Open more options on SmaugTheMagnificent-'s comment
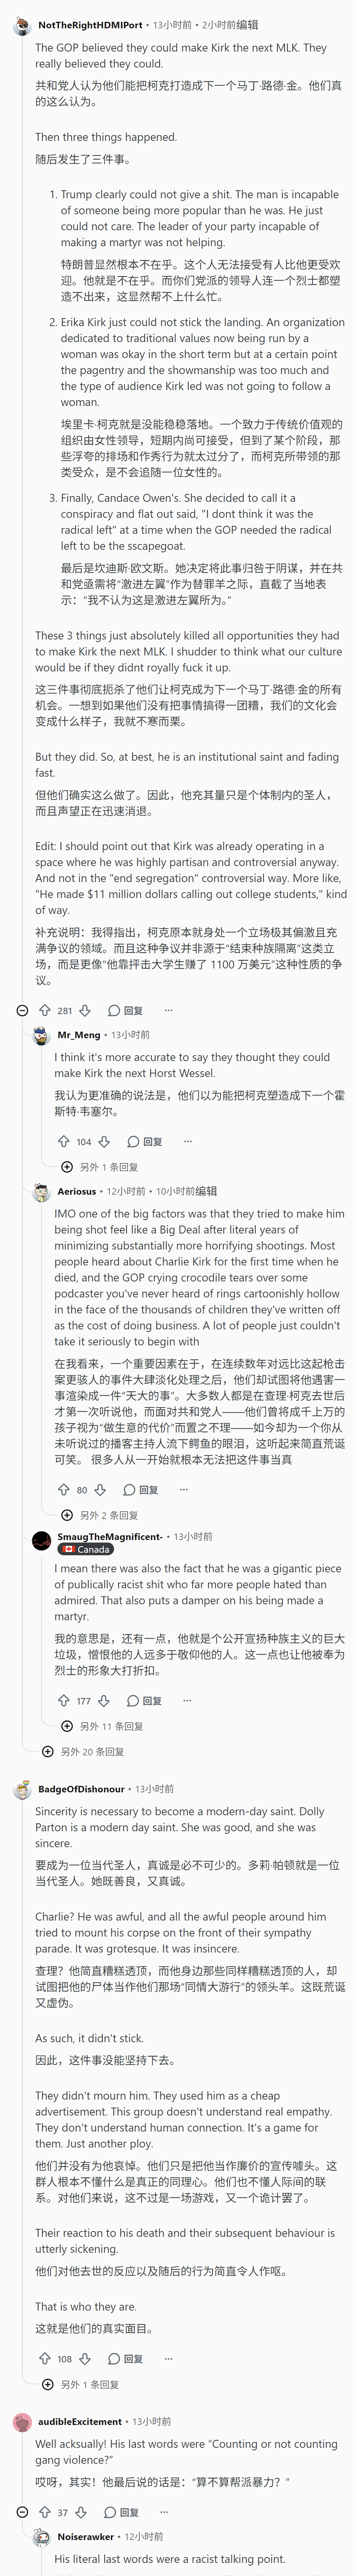Image resolution: width=356 pixels, height=2576 pixels. 187,1700
